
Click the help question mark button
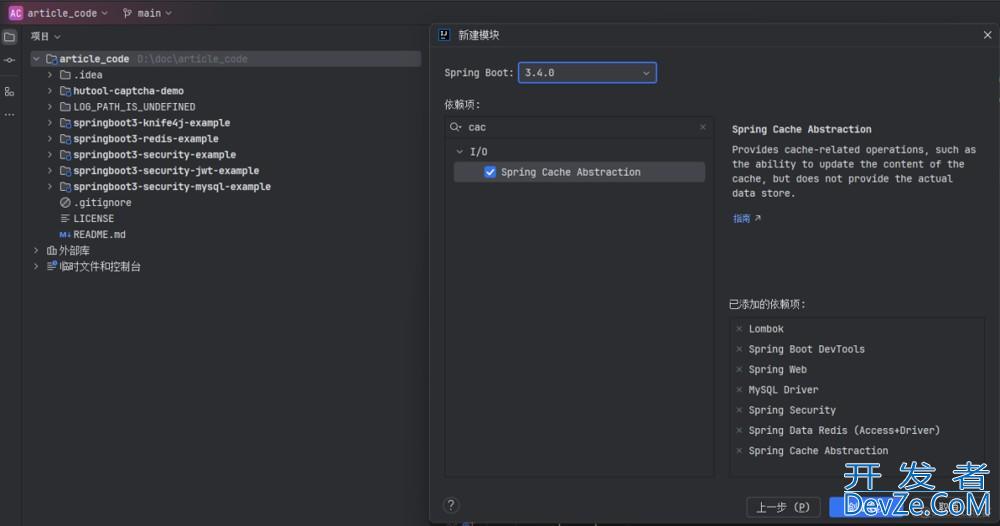pyautogui.click(x=451, y=505)
